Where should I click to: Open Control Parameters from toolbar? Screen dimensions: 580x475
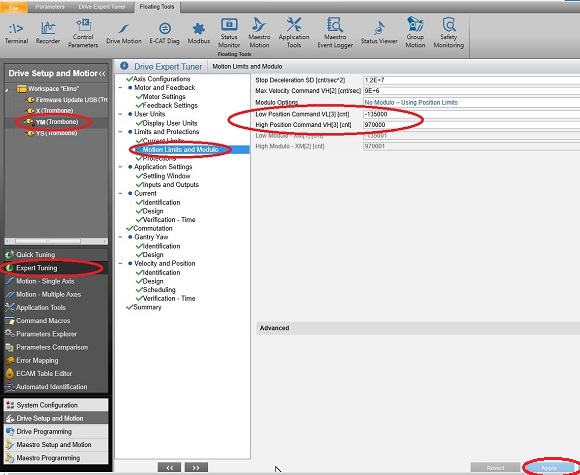coord(83,33)
